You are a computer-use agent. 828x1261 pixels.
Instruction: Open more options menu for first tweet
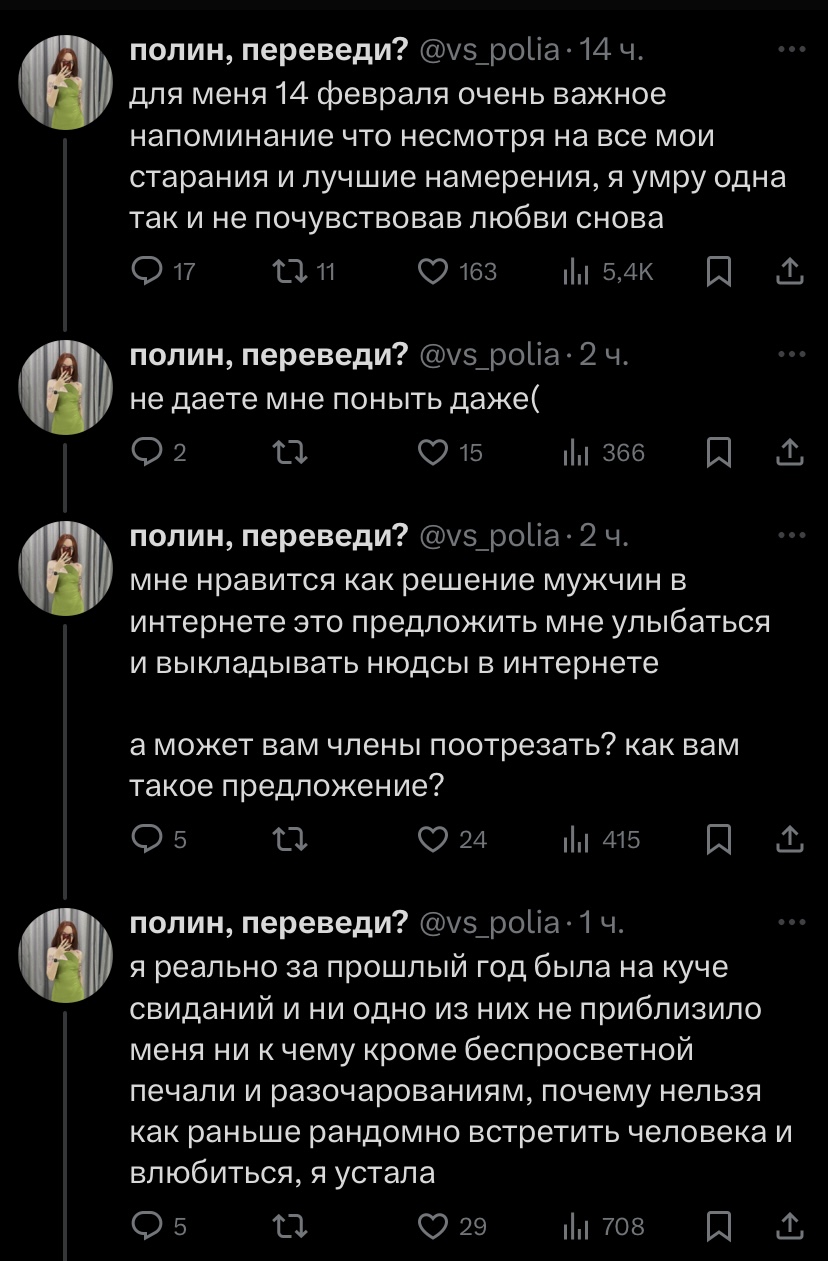point(790,48)
